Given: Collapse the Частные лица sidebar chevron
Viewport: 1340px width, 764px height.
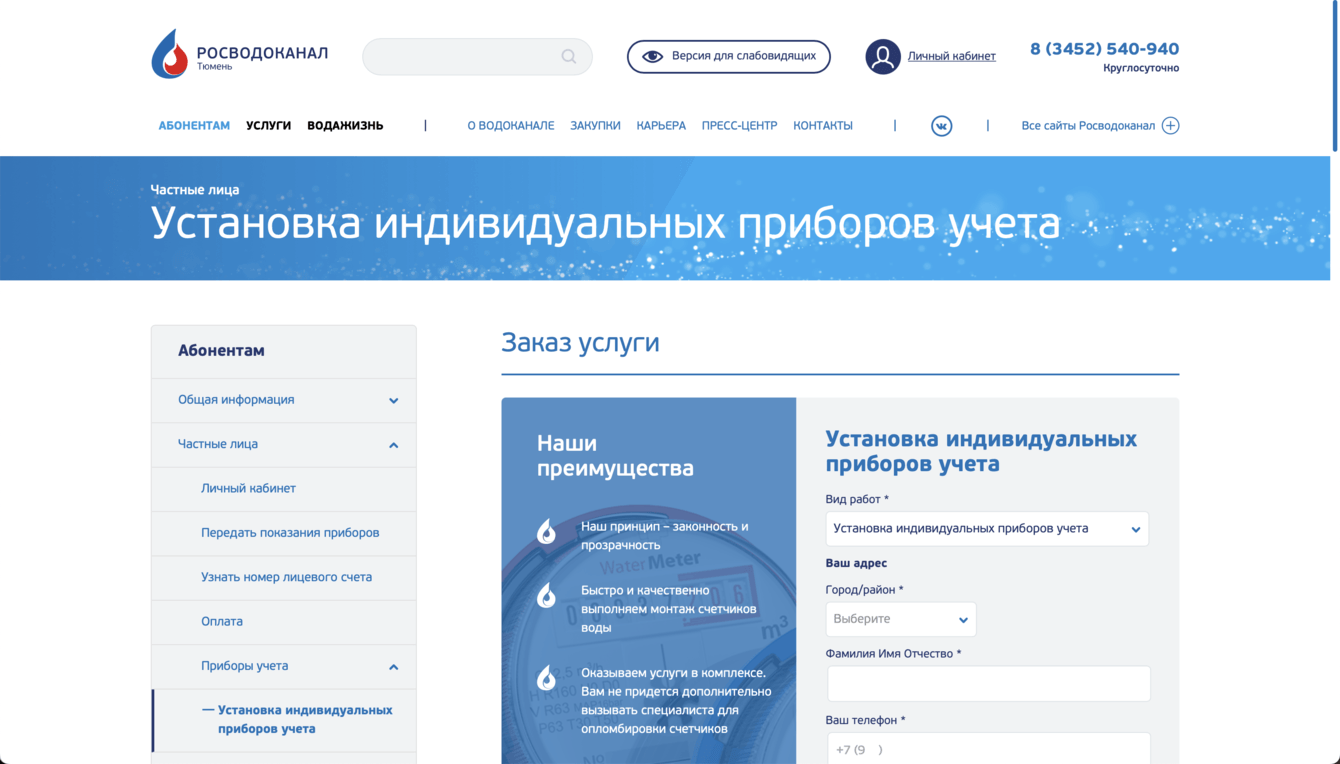Looking at the screenshot, I should 394,445.
